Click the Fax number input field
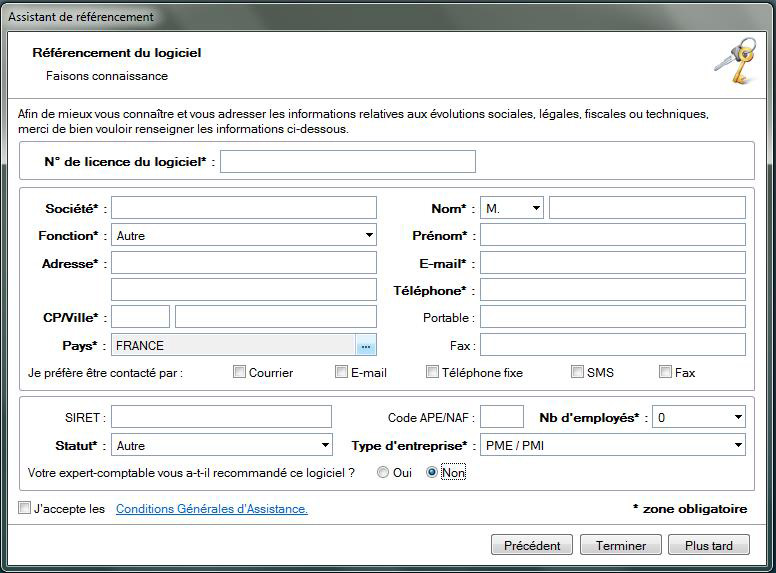This screenshot has height=573, width=776. tap(613, 345)
